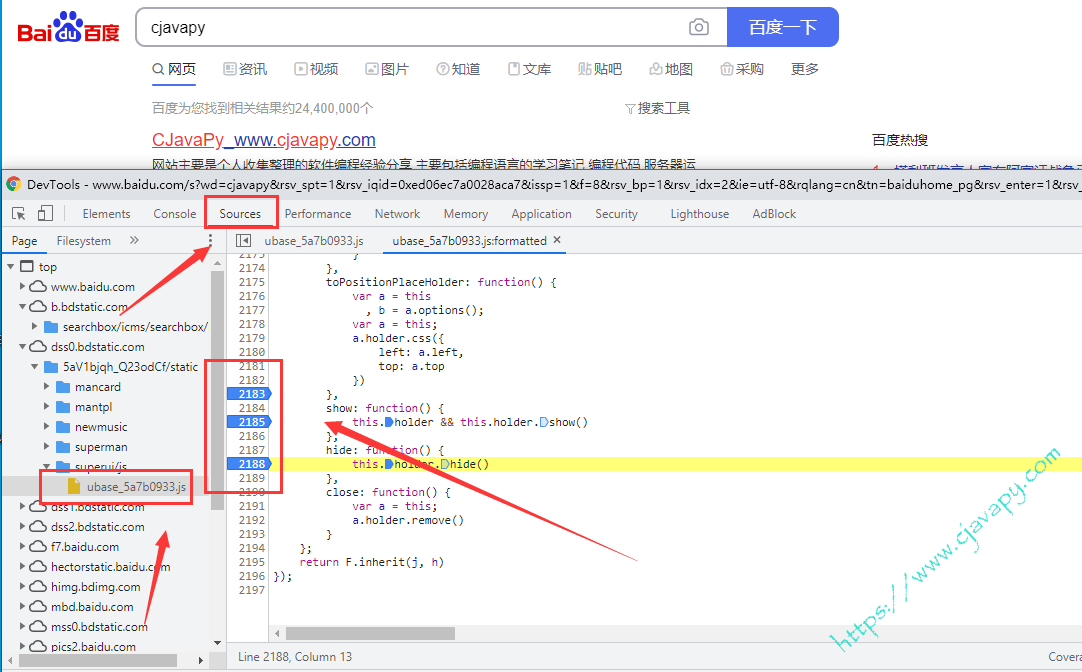Click the 百度一下 search button
This screenshot has height=672, width=1082.
(x=783, y=27)
